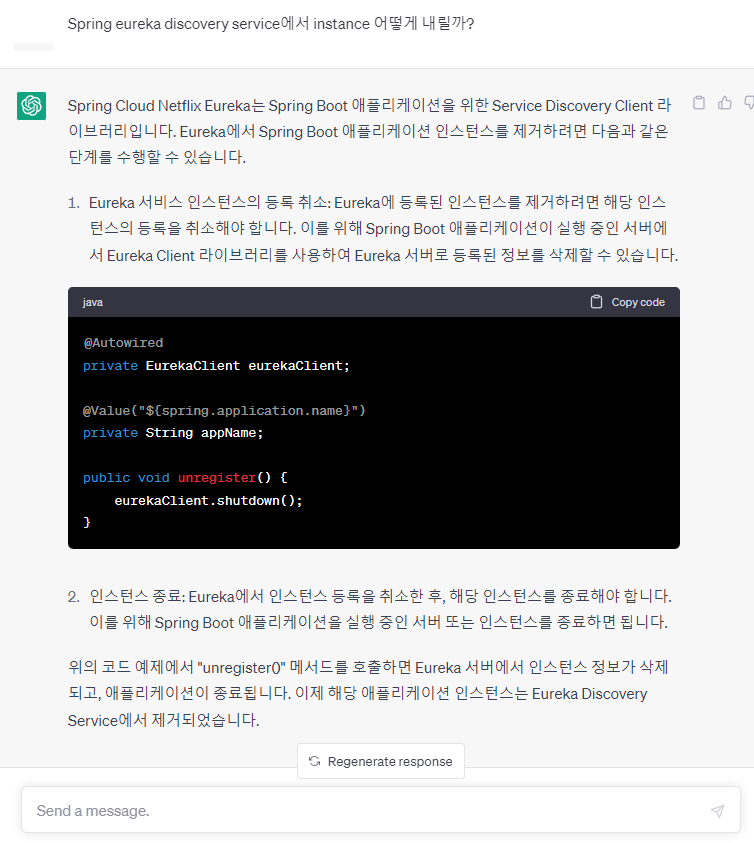Focus the Send a message input field
The width and height of the screenshot is (754, 843).
point(381,810)
